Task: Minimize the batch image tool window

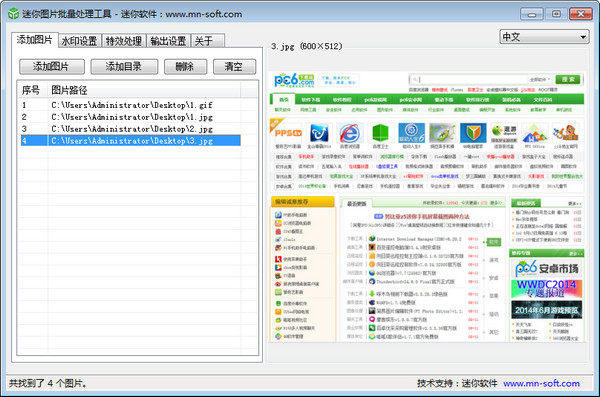Action: [532, 14]
